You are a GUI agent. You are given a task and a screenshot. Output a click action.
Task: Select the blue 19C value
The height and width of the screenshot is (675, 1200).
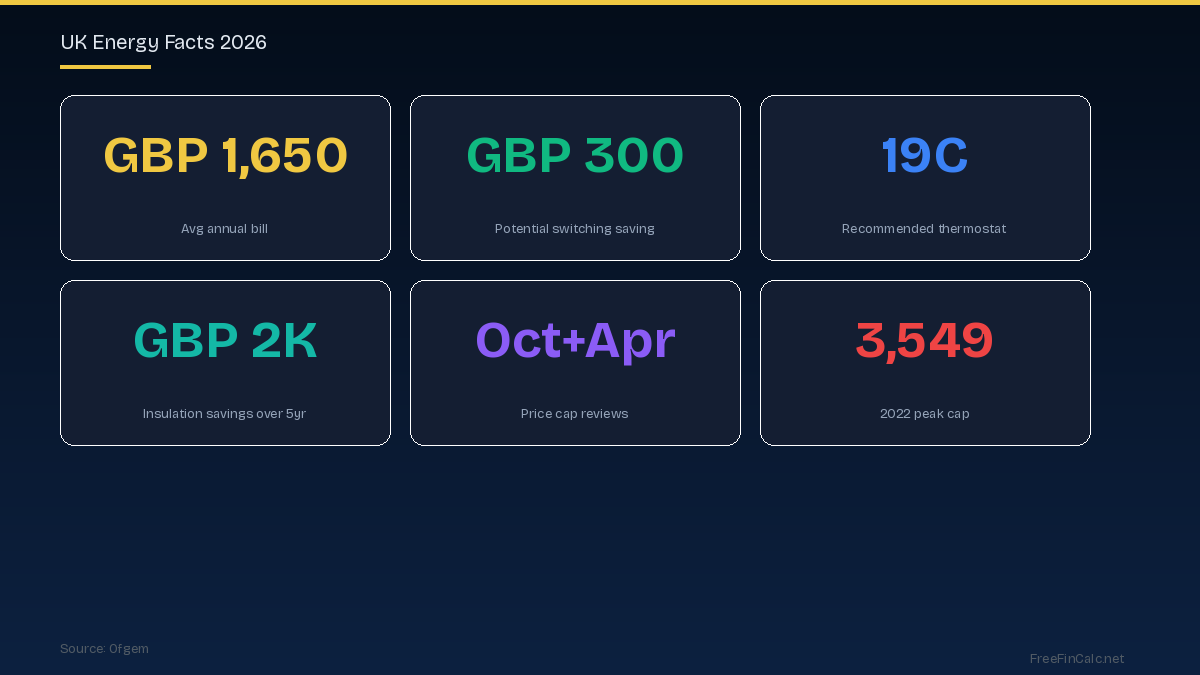(925, 156)
